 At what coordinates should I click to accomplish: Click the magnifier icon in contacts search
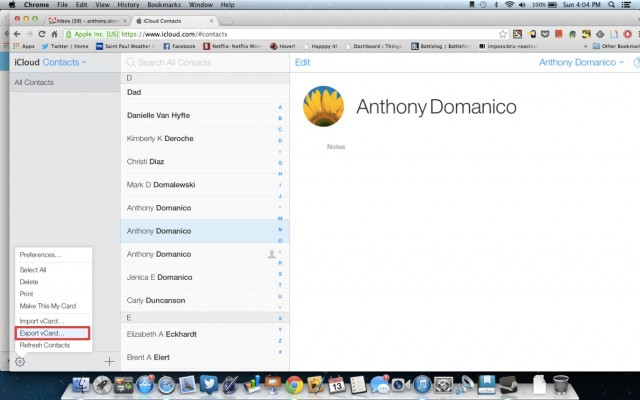pos(131,62)
